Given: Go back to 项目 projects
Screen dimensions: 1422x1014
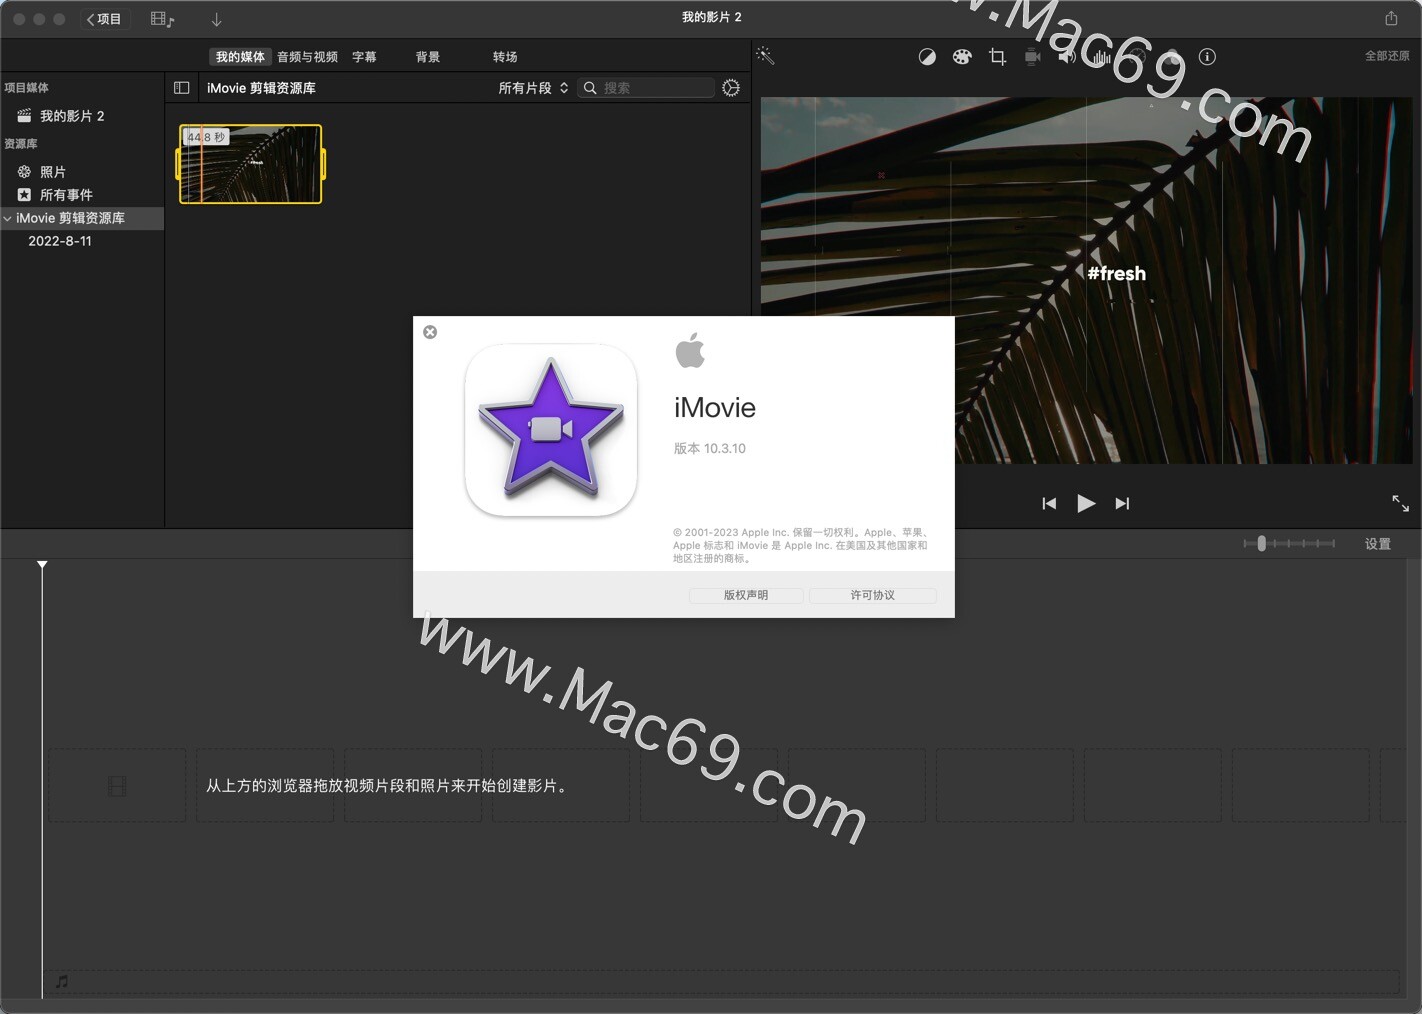Looking at the screenshot, I should click(x=105, y=19).
